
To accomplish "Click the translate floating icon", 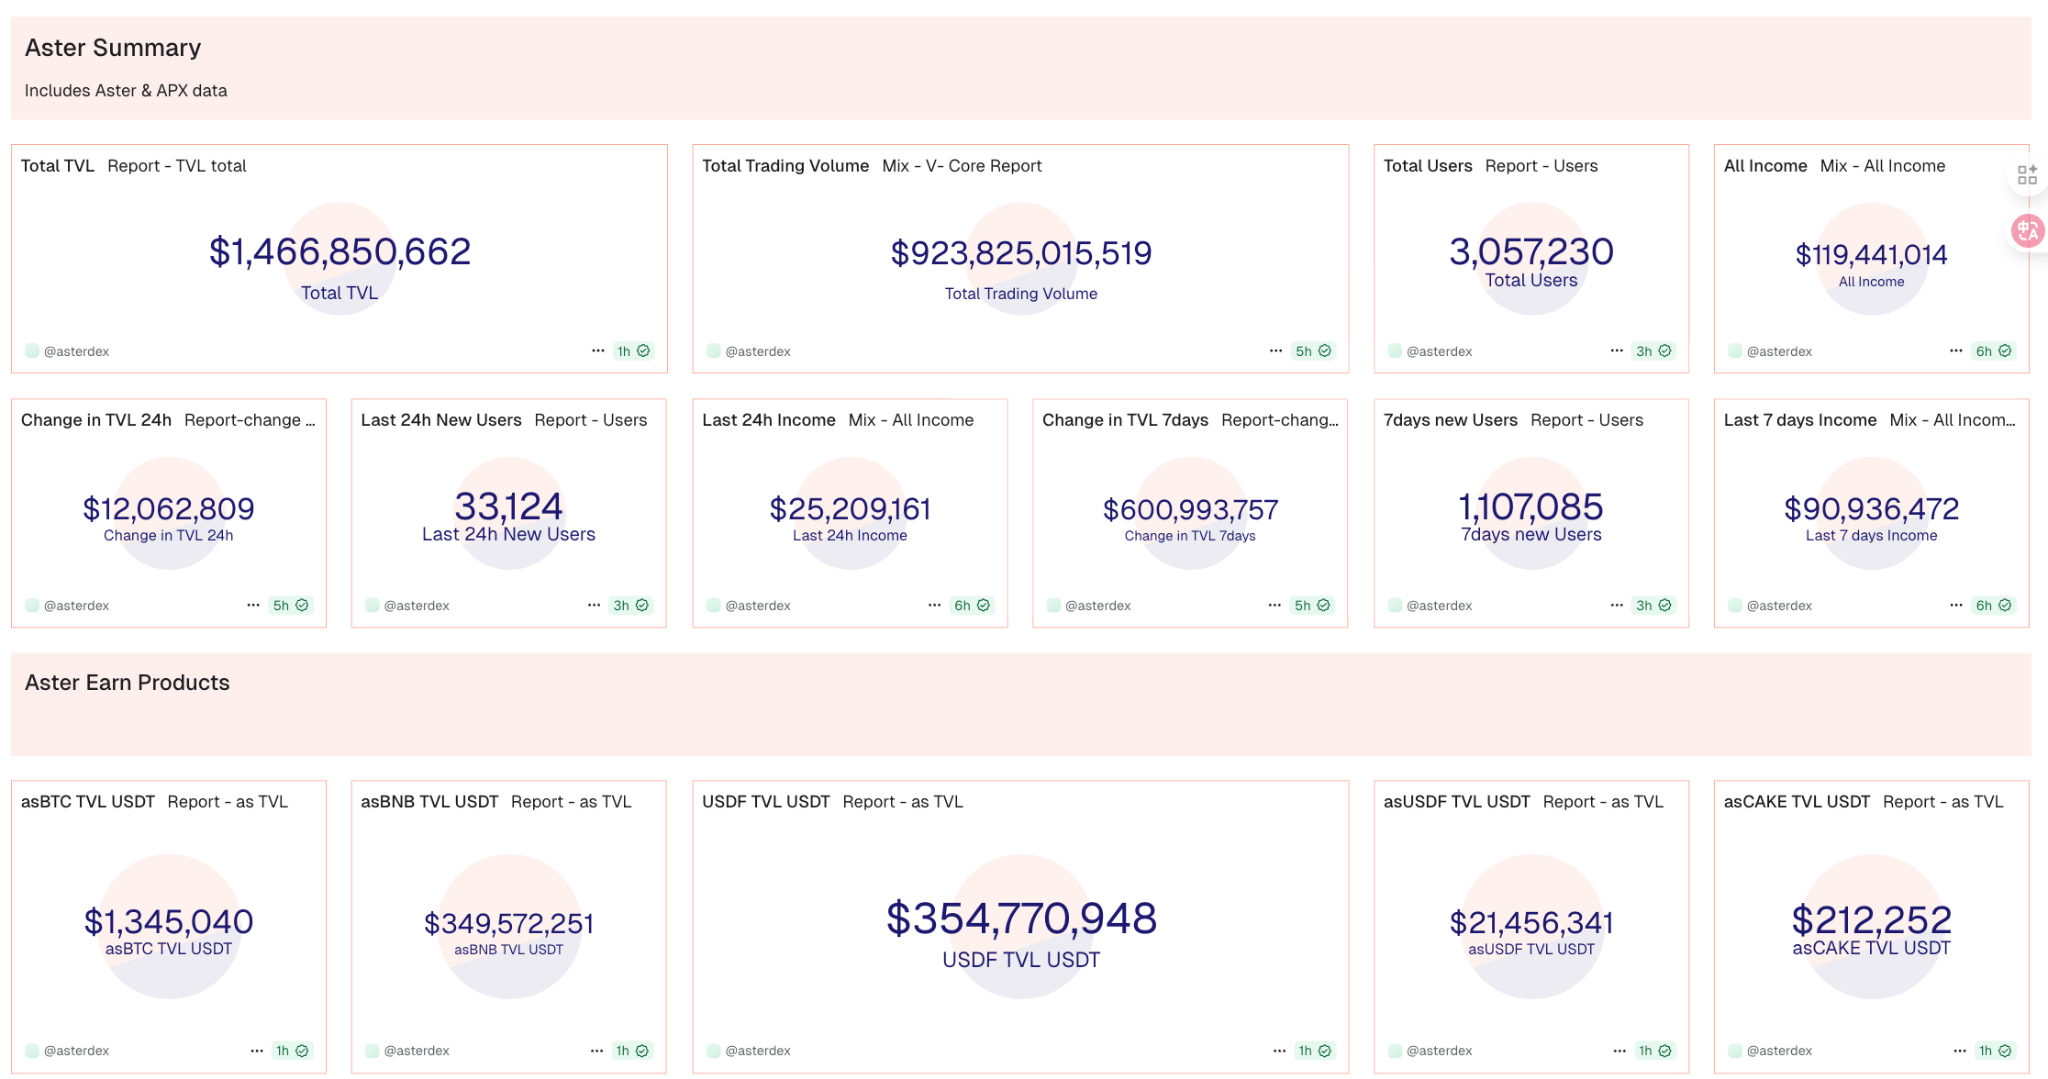I will pyautogui.click(x=2027, y=231).
